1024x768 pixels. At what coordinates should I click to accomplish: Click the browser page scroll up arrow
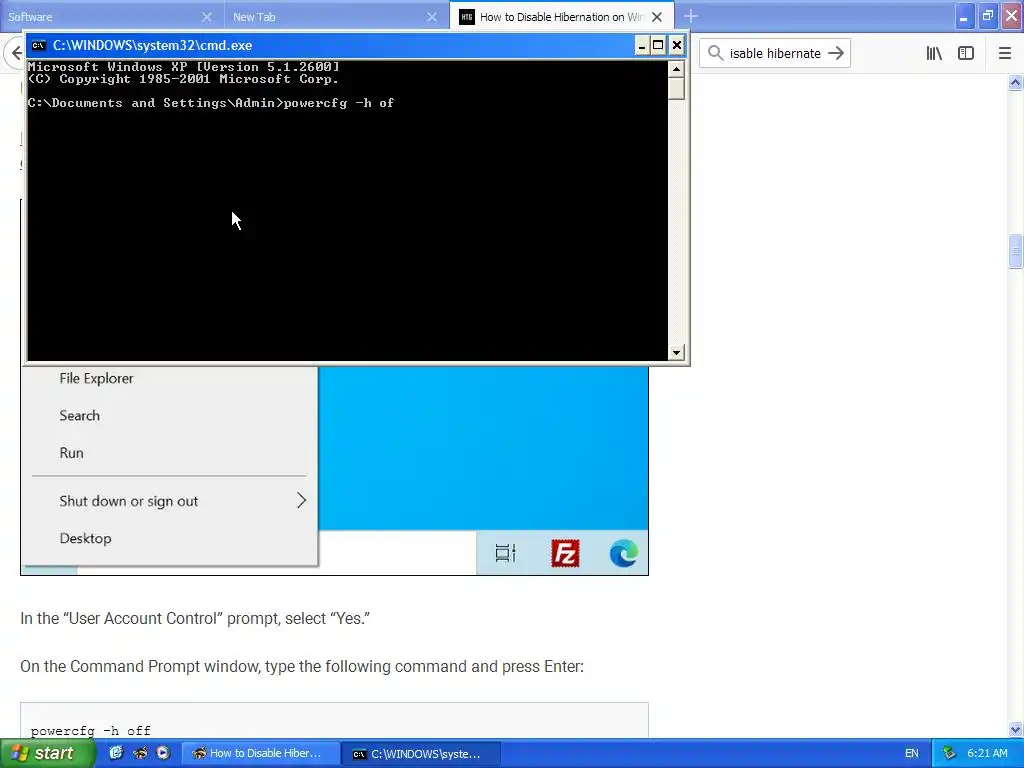(1015, 82)
